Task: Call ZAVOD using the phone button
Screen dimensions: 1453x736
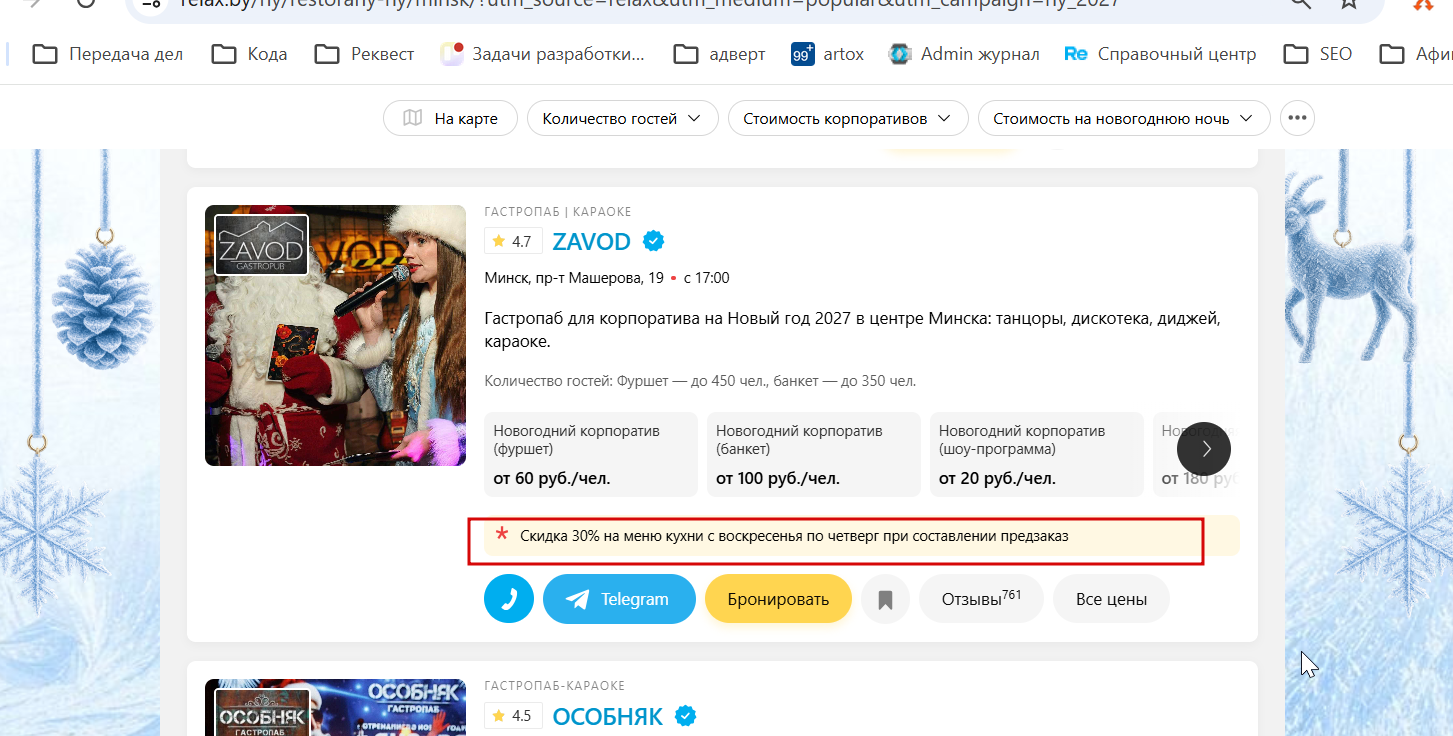Action: (x=509, y=599)
